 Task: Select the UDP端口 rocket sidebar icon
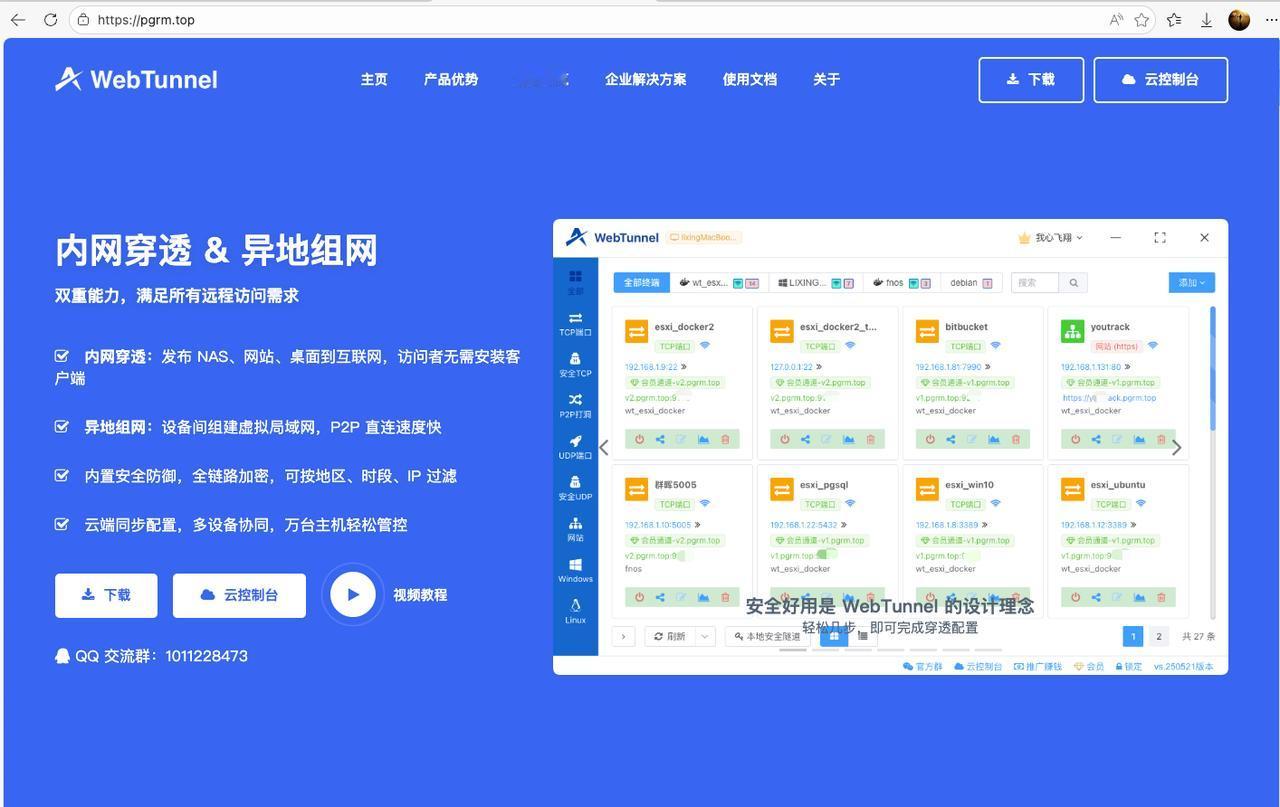point(575,446)
